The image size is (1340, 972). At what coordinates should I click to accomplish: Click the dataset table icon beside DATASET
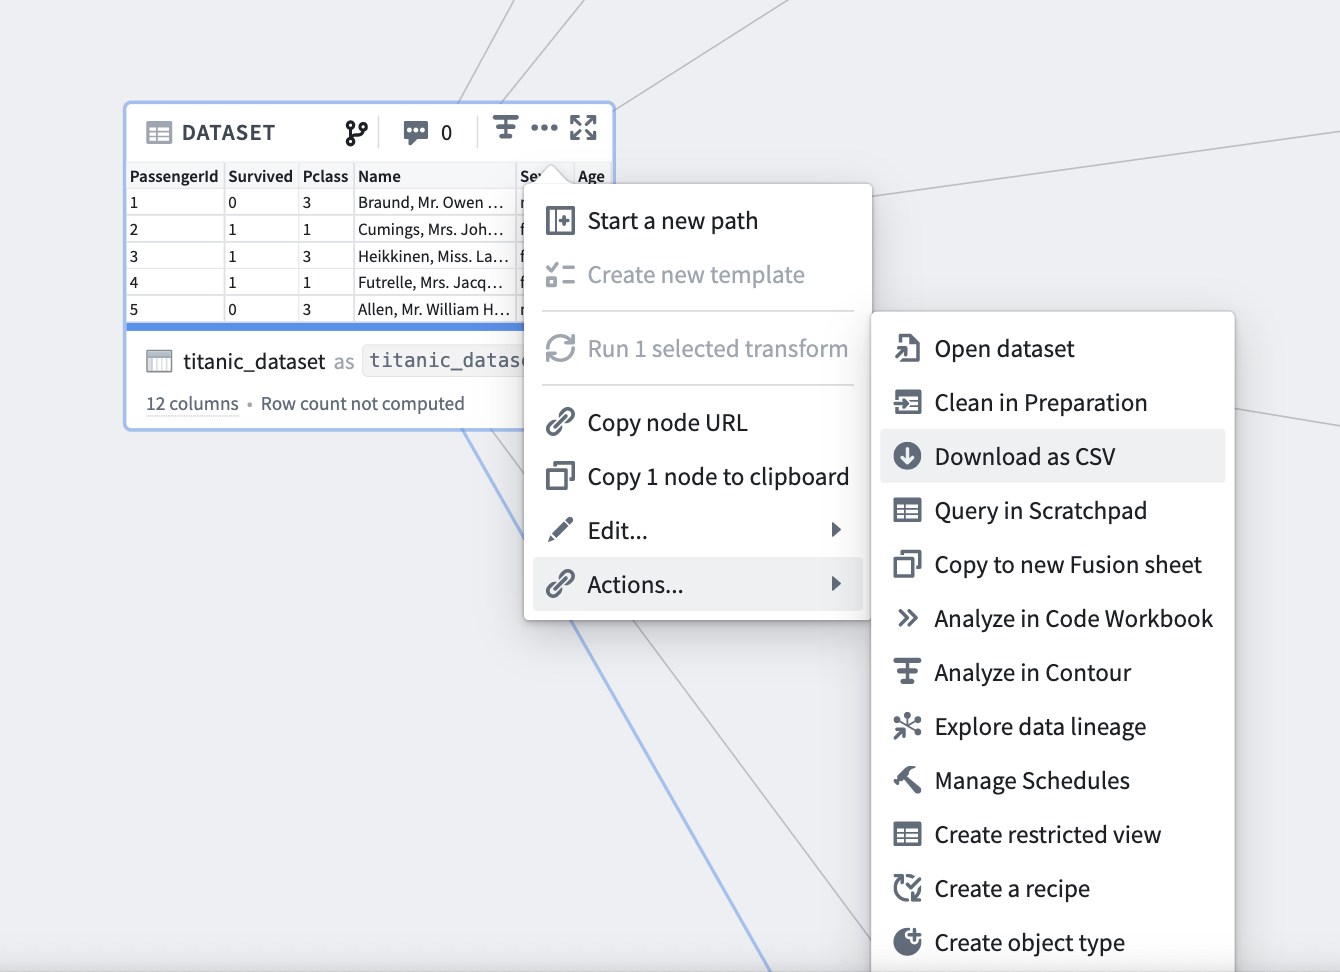tap(159, 133)
